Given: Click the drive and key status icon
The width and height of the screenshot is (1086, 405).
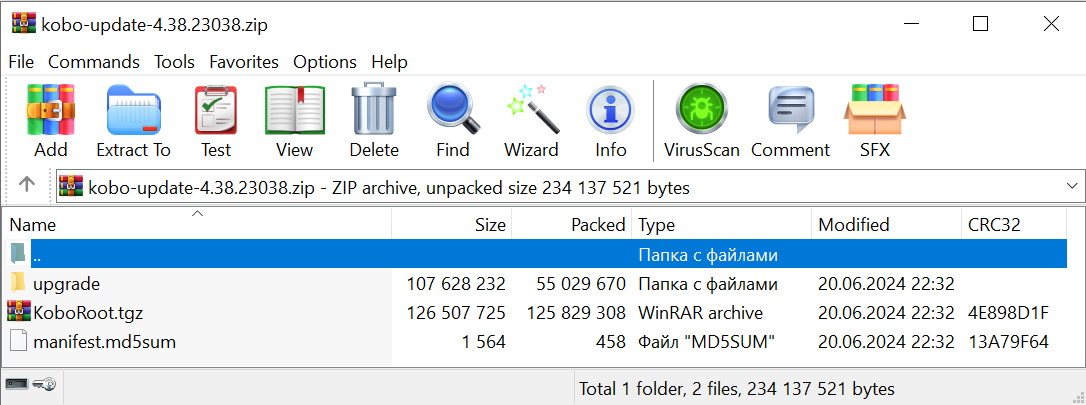Looking at the screenshot, I should click(x=31, y=385).
